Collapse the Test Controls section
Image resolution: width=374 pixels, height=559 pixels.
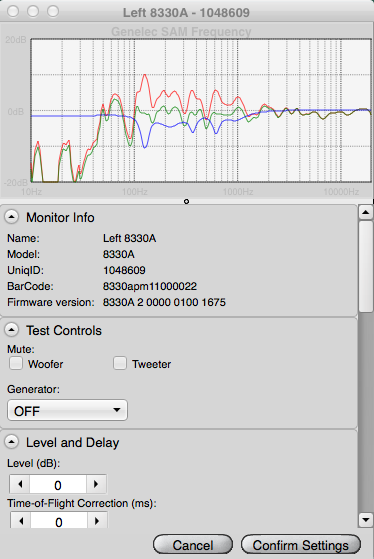(11, 330)
